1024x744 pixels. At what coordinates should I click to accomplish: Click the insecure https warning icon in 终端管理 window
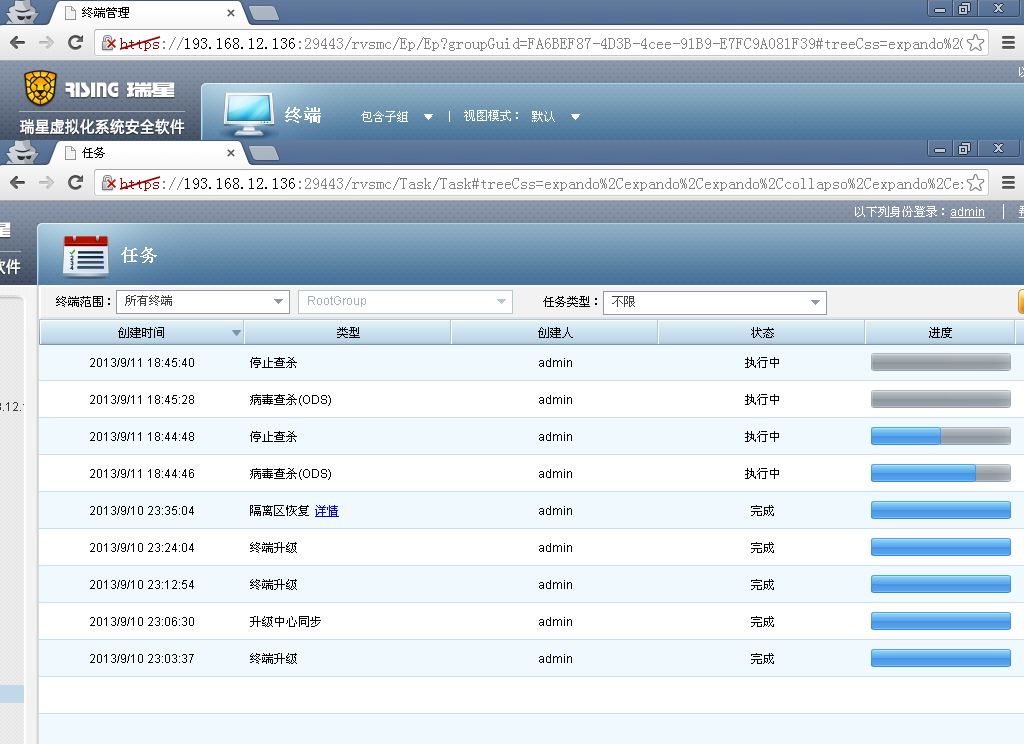(x=109, y=43)
